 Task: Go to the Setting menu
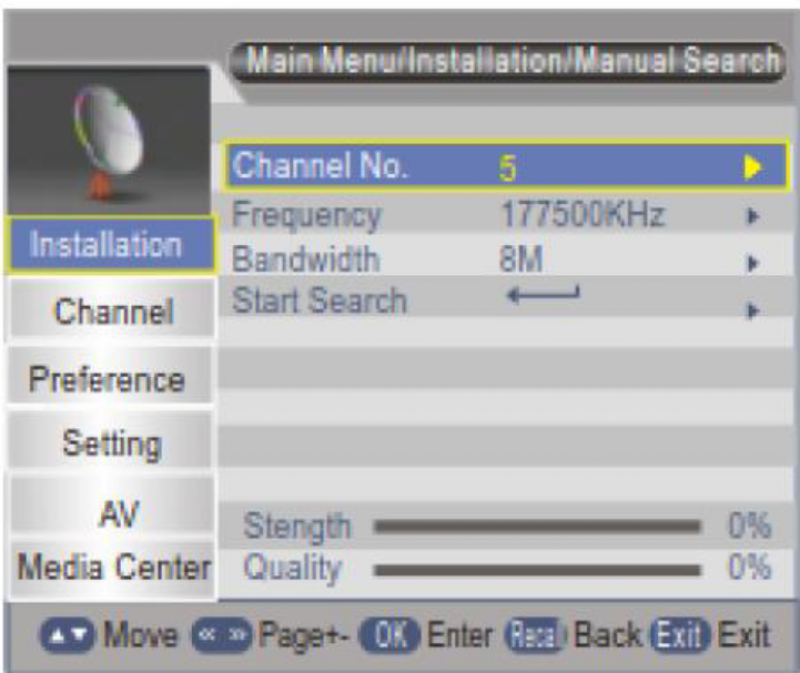[110, 442]
